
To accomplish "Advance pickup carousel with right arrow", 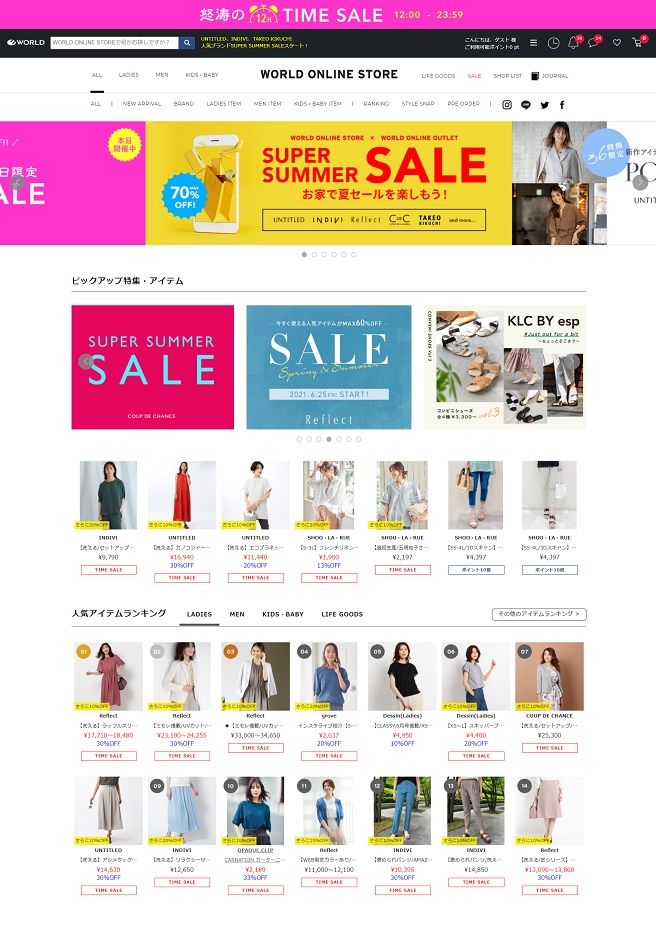I will [x=572, y=361].
